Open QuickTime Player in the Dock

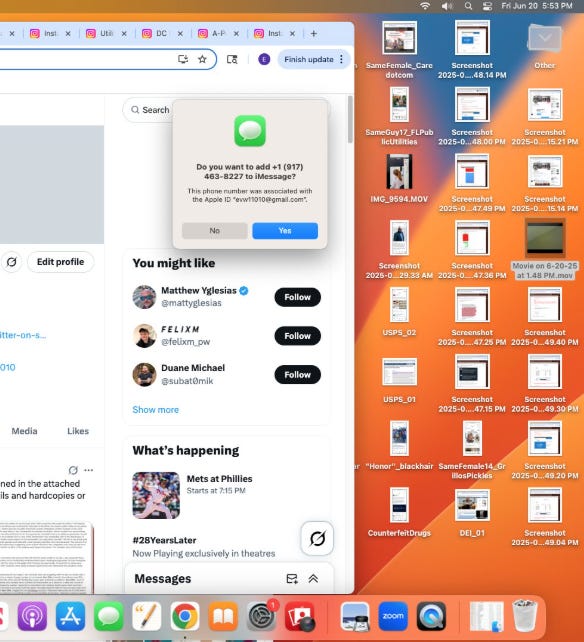(431, 616)
